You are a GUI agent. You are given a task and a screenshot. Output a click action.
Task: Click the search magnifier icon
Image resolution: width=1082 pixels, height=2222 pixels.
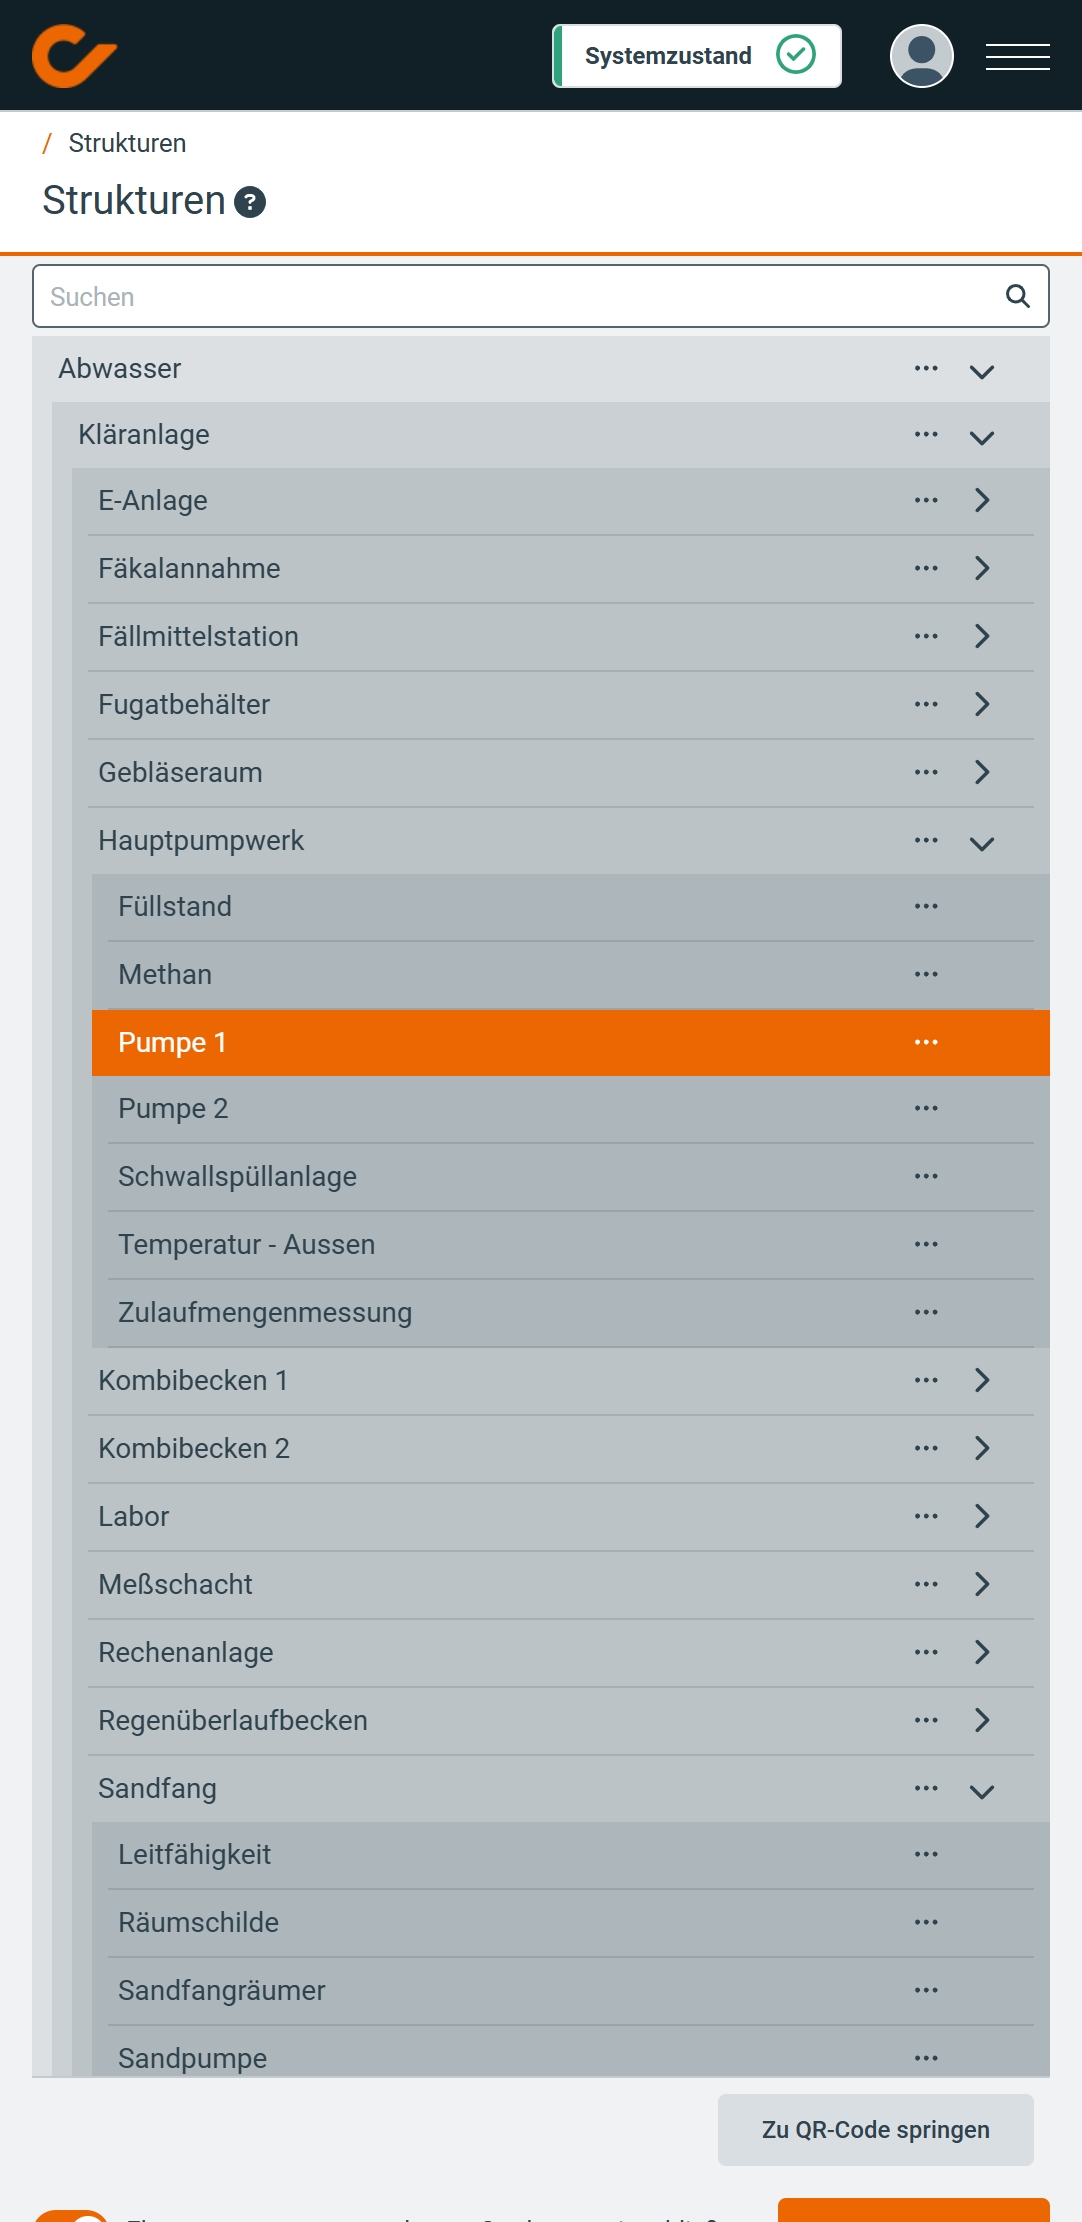pyautogui.click(x=1017, y=296)
